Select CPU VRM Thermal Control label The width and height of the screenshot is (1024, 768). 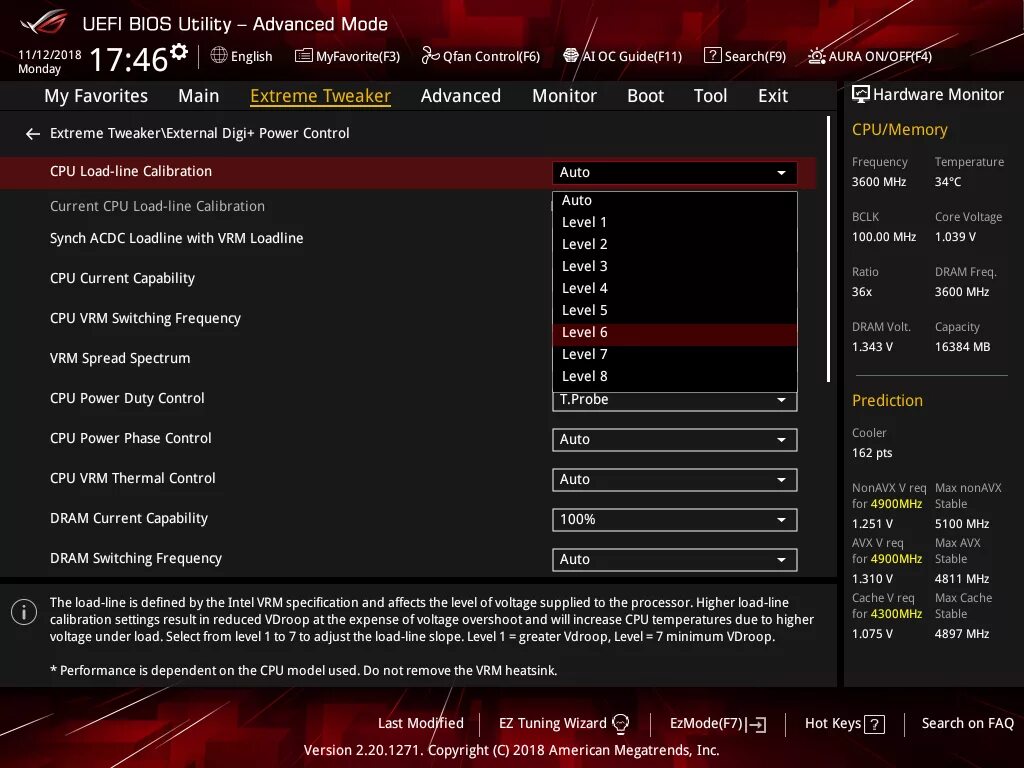133,478
